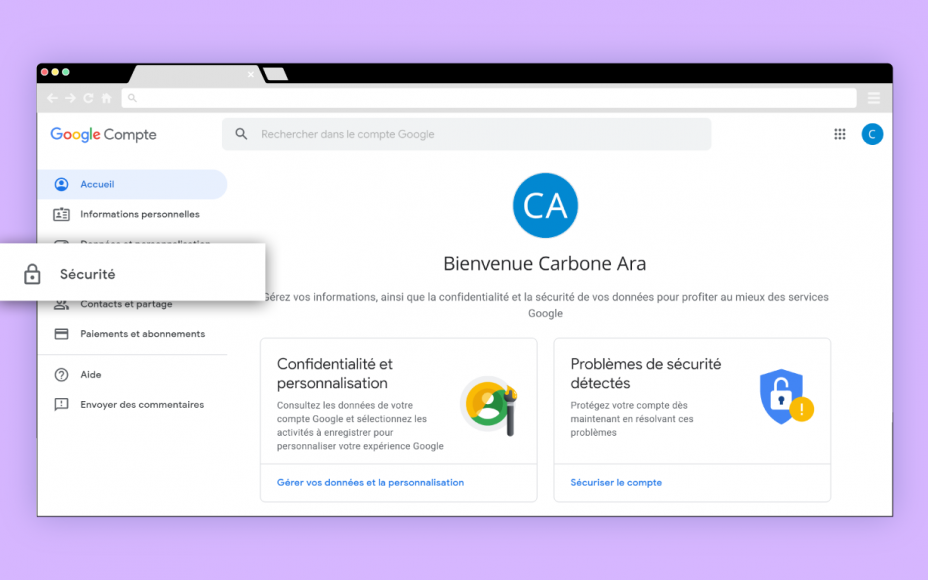Click the Paiements et abonnements card icon
The width and height of the screenshot is (928, 580).
coord(62,334)
